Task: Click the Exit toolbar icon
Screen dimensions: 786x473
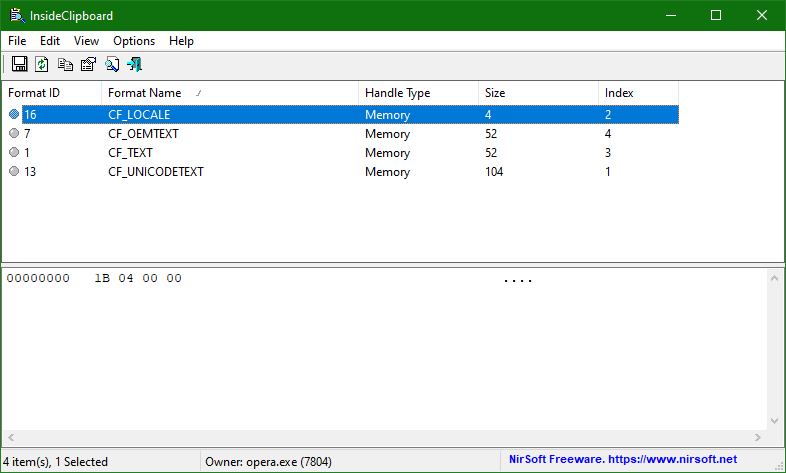Action: (x=134, y=64)
